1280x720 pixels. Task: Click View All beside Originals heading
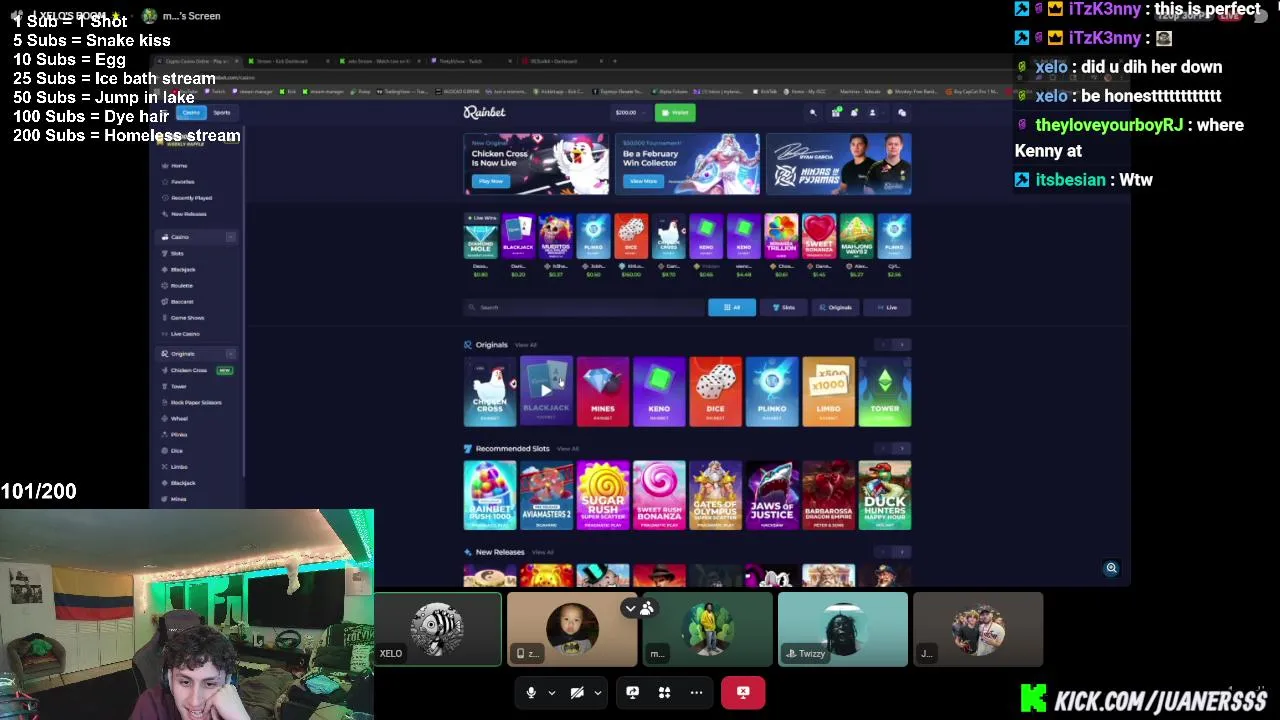tap(526, 345)
